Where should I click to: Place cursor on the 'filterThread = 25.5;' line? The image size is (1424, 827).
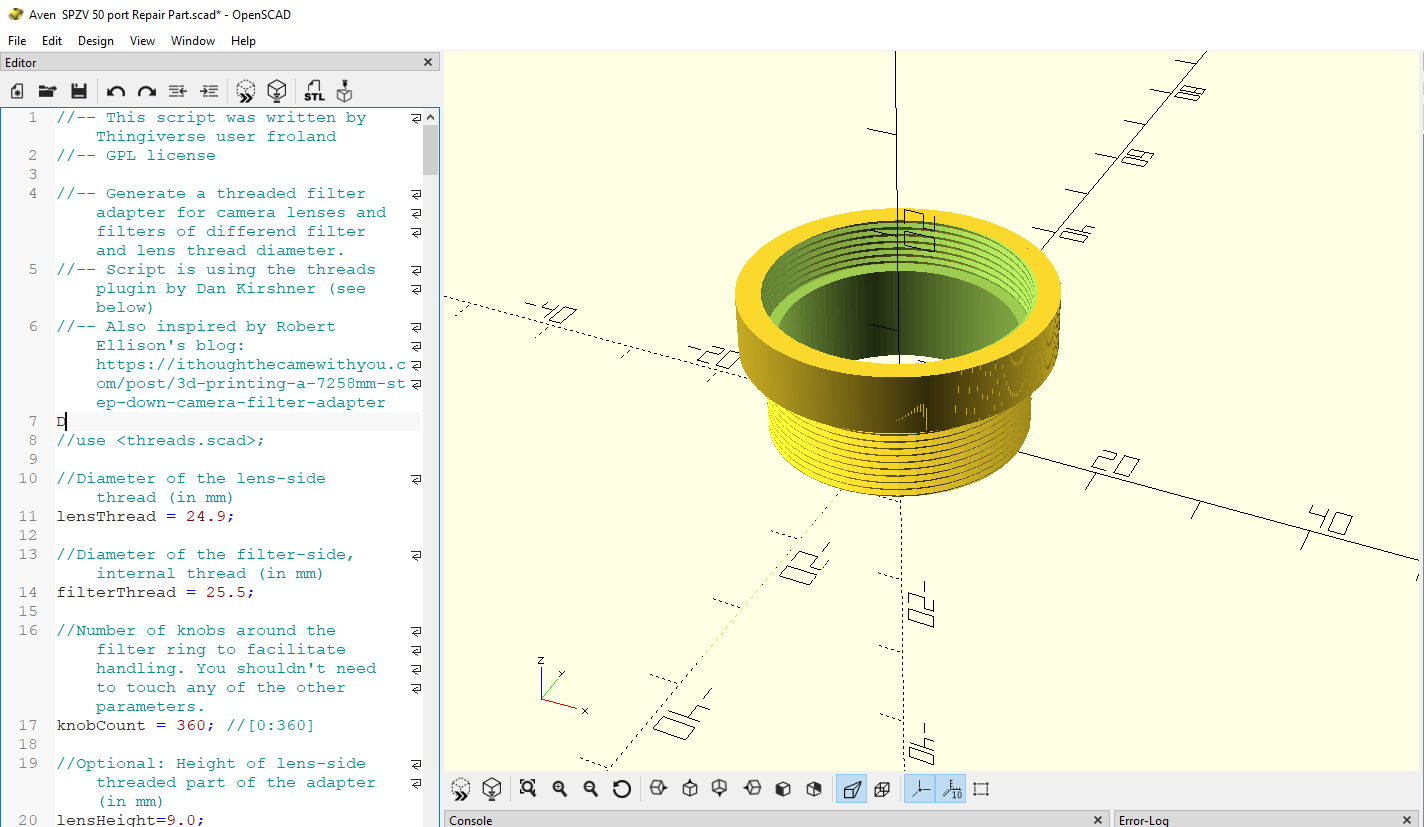click(x=156, y=593)
